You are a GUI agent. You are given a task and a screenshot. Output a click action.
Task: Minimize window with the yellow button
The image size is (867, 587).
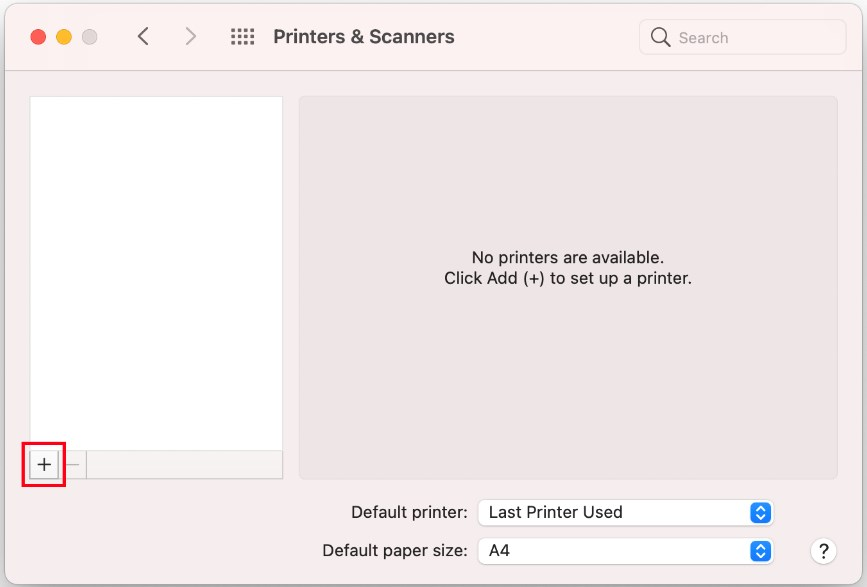(x=64, y=37)
